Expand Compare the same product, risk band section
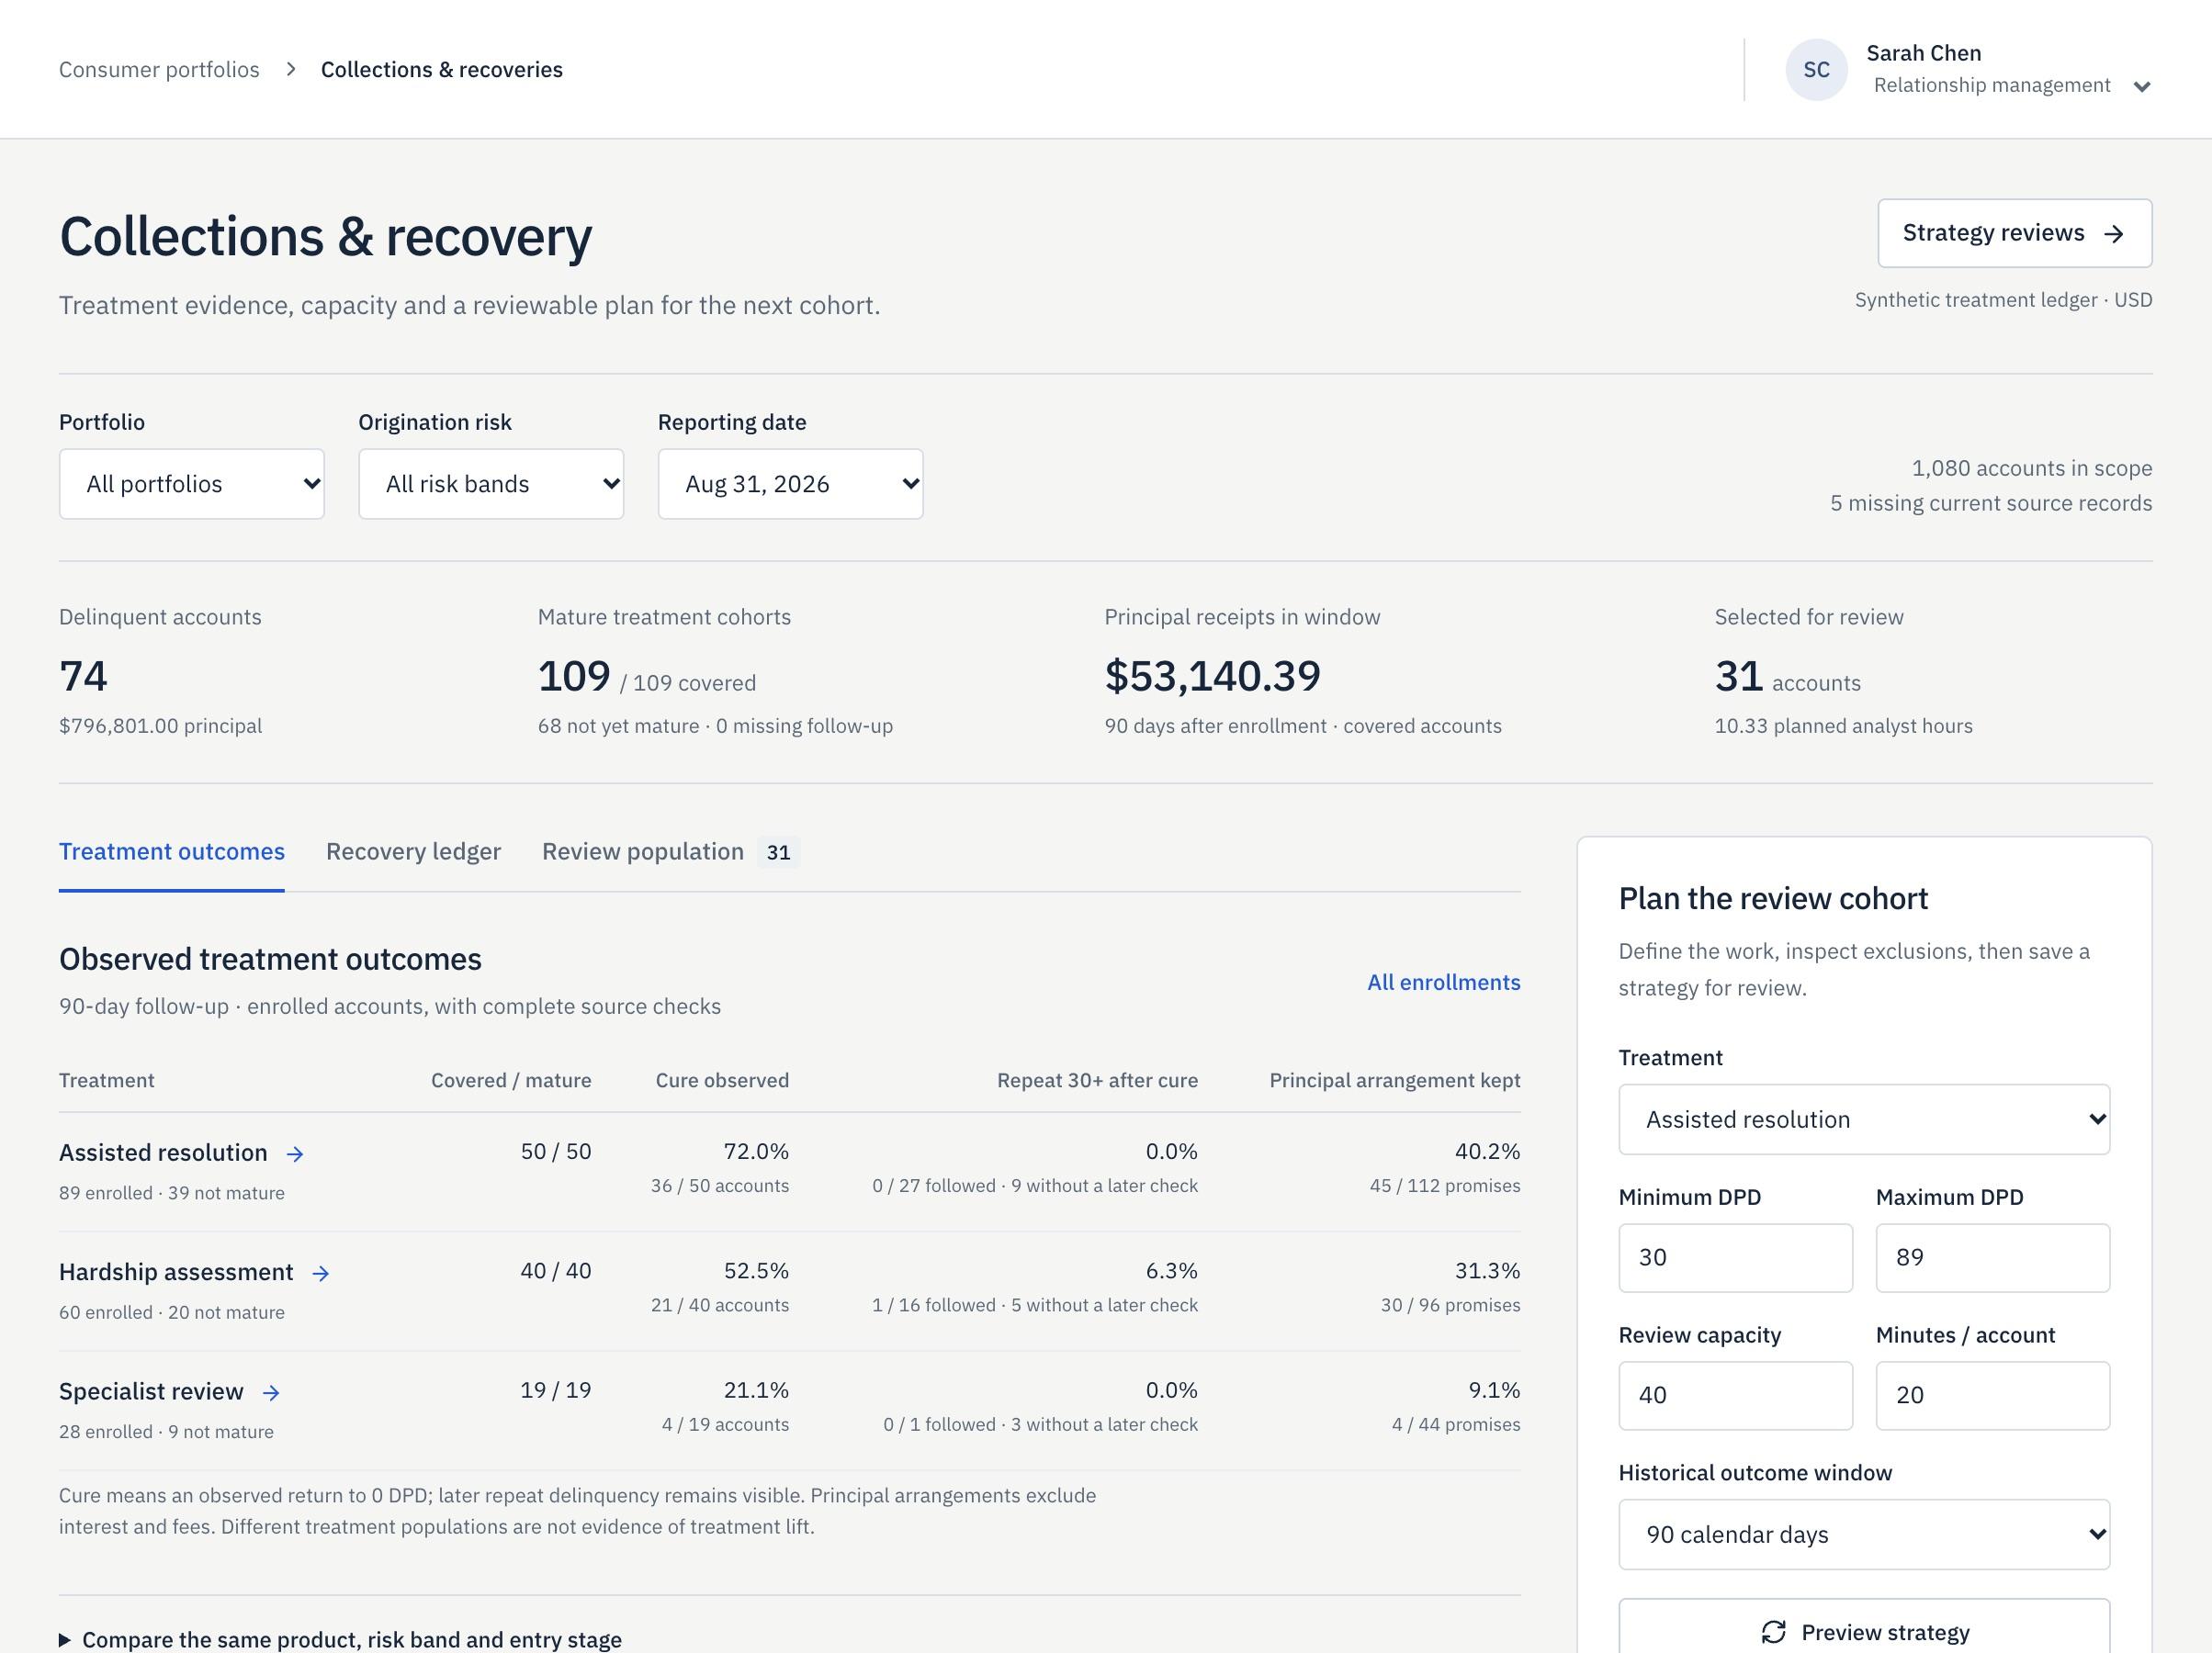The height and width of the screenshot is (1653, 2212). tap(340, 1639)
